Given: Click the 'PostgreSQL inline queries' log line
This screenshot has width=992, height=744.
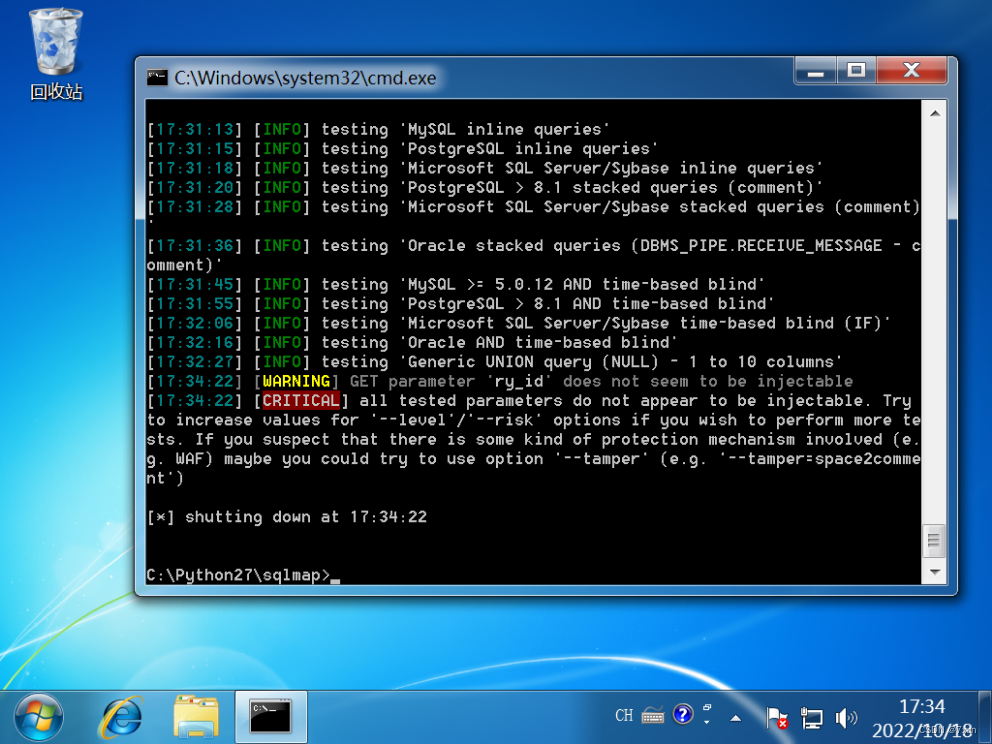Looking at the screenshot, I should tap(402, 149).
